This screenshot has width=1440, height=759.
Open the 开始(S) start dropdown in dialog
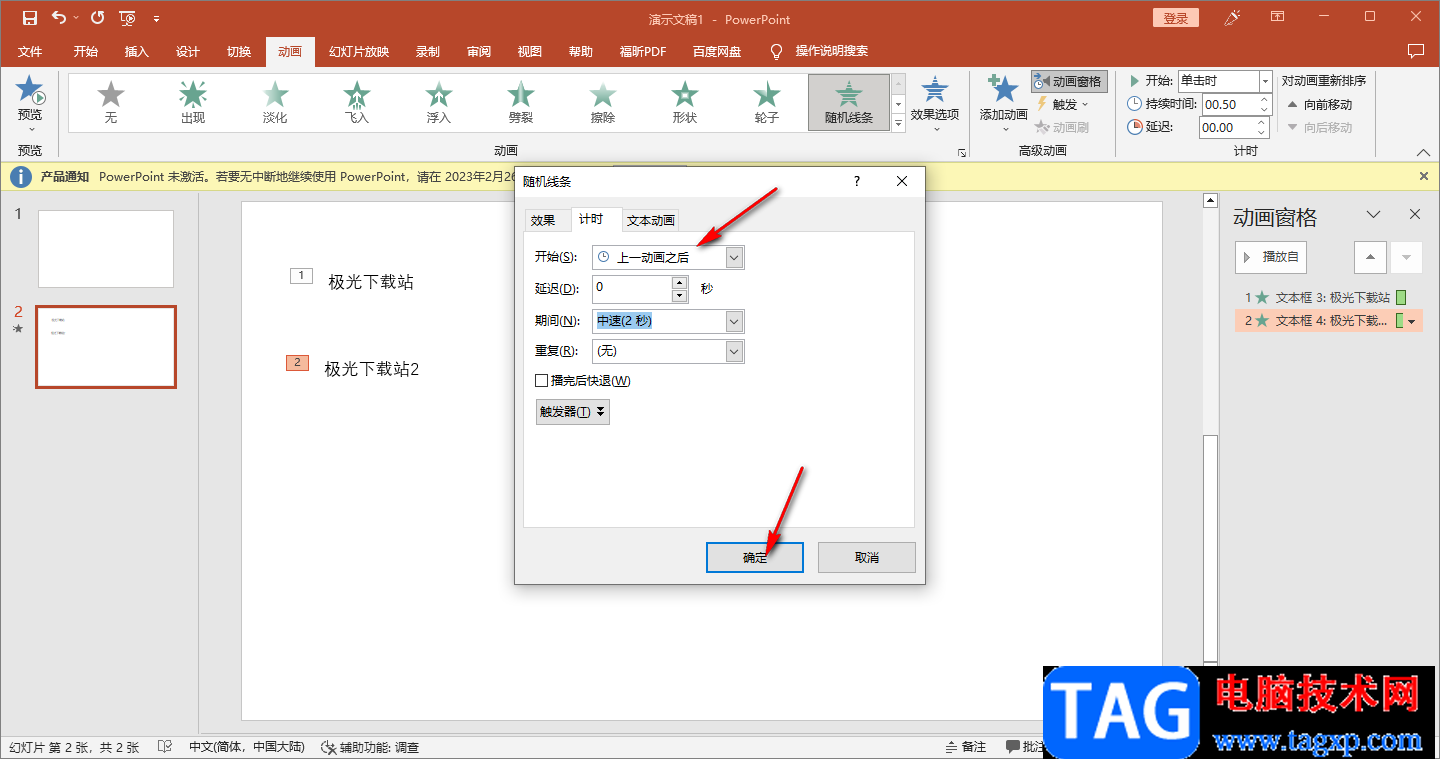[734, 257]
